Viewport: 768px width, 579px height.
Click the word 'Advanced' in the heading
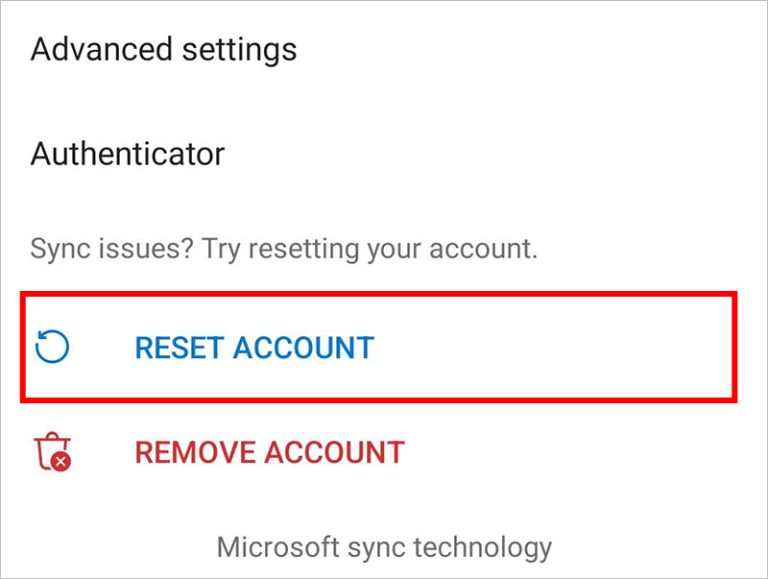101,49
